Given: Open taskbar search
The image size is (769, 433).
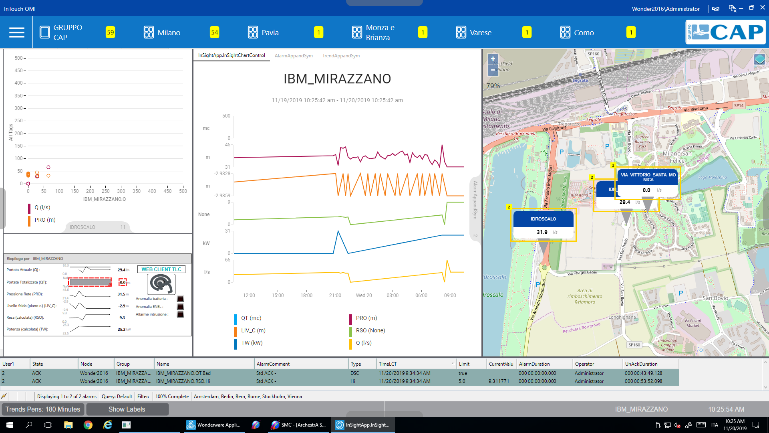Looking at the screenshot, I should [28, 425].
